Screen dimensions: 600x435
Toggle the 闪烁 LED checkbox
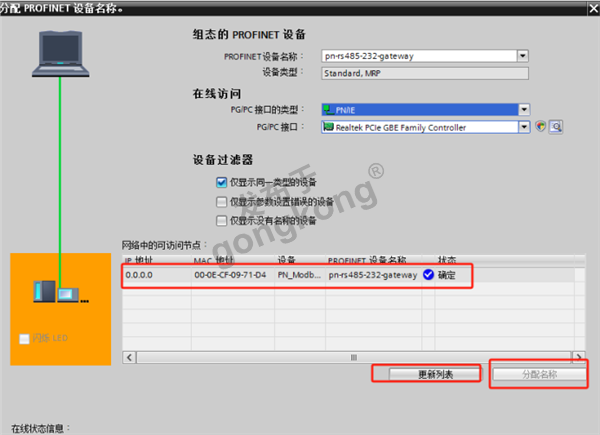click(x=24, y=339)
